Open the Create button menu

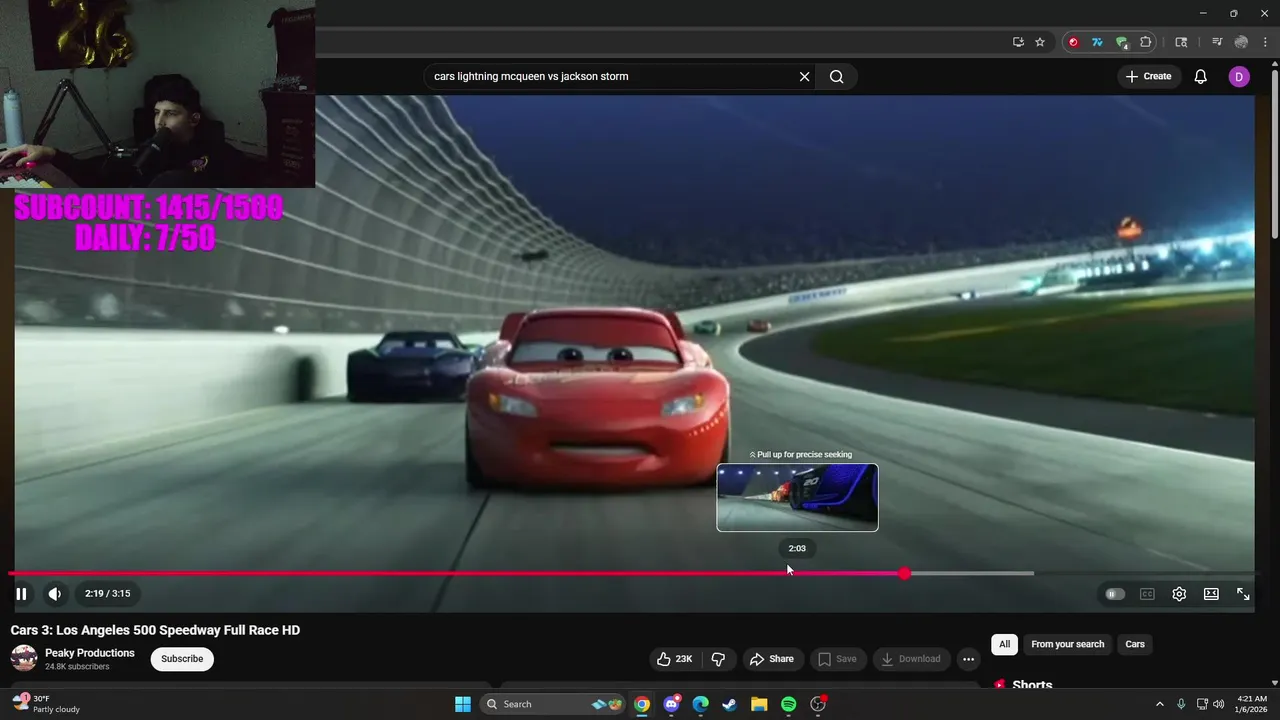tap(1148, 77)
